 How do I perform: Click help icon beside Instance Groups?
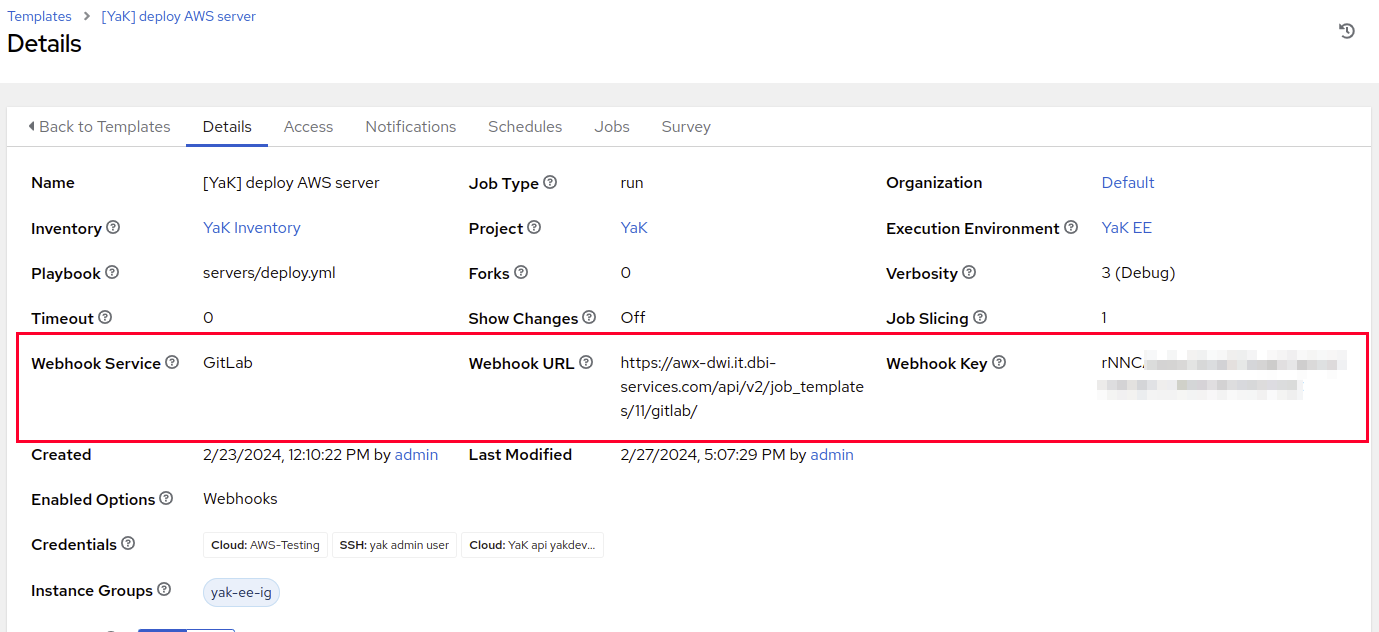pos(164,590)
